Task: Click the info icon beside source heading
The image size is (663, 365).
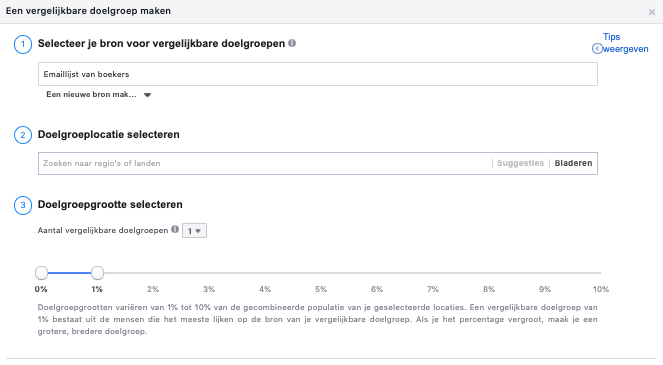Action: pos(292,43)
